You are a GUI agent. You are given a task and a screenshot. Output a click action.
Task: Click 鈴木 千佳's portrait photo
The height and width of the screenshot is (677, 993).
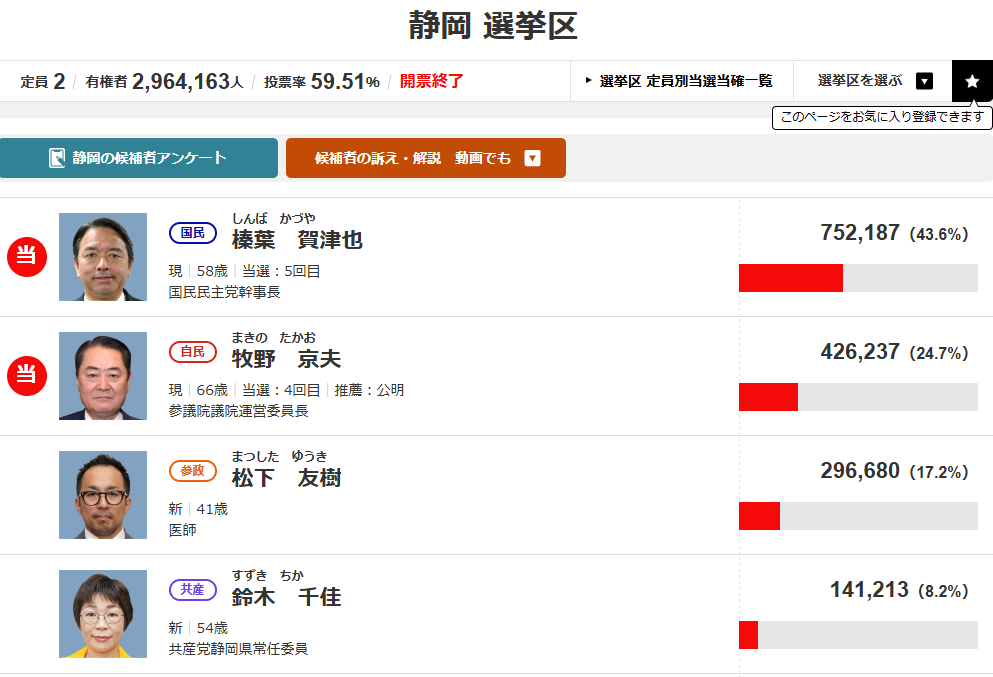pyautogui.click(x=103, y=614)
